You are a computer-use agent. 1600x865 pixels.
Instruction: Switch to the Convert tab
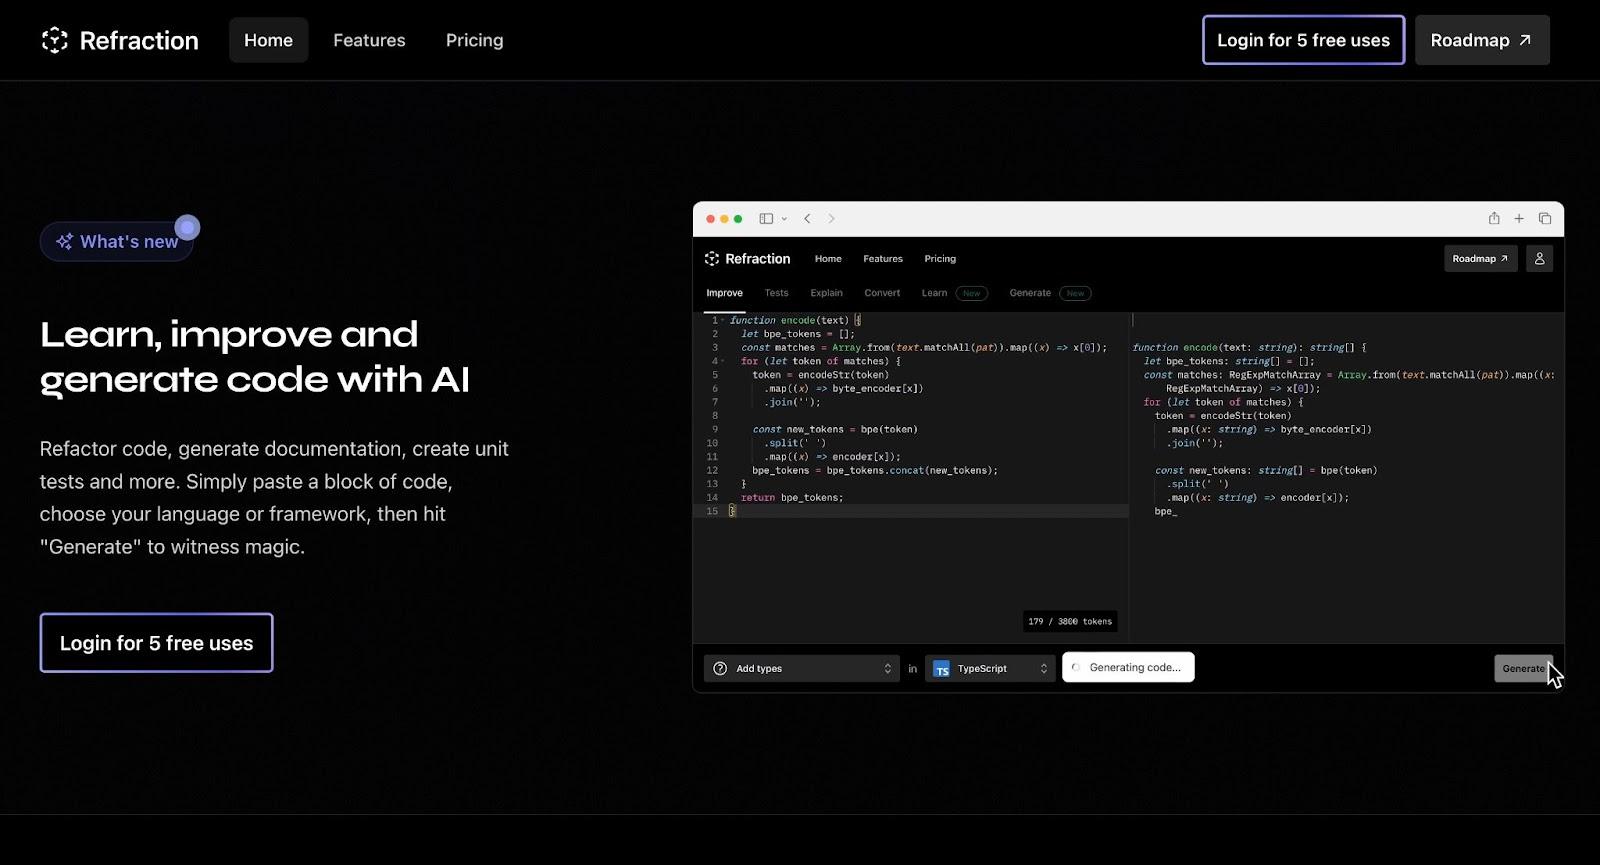pos(882,293)
